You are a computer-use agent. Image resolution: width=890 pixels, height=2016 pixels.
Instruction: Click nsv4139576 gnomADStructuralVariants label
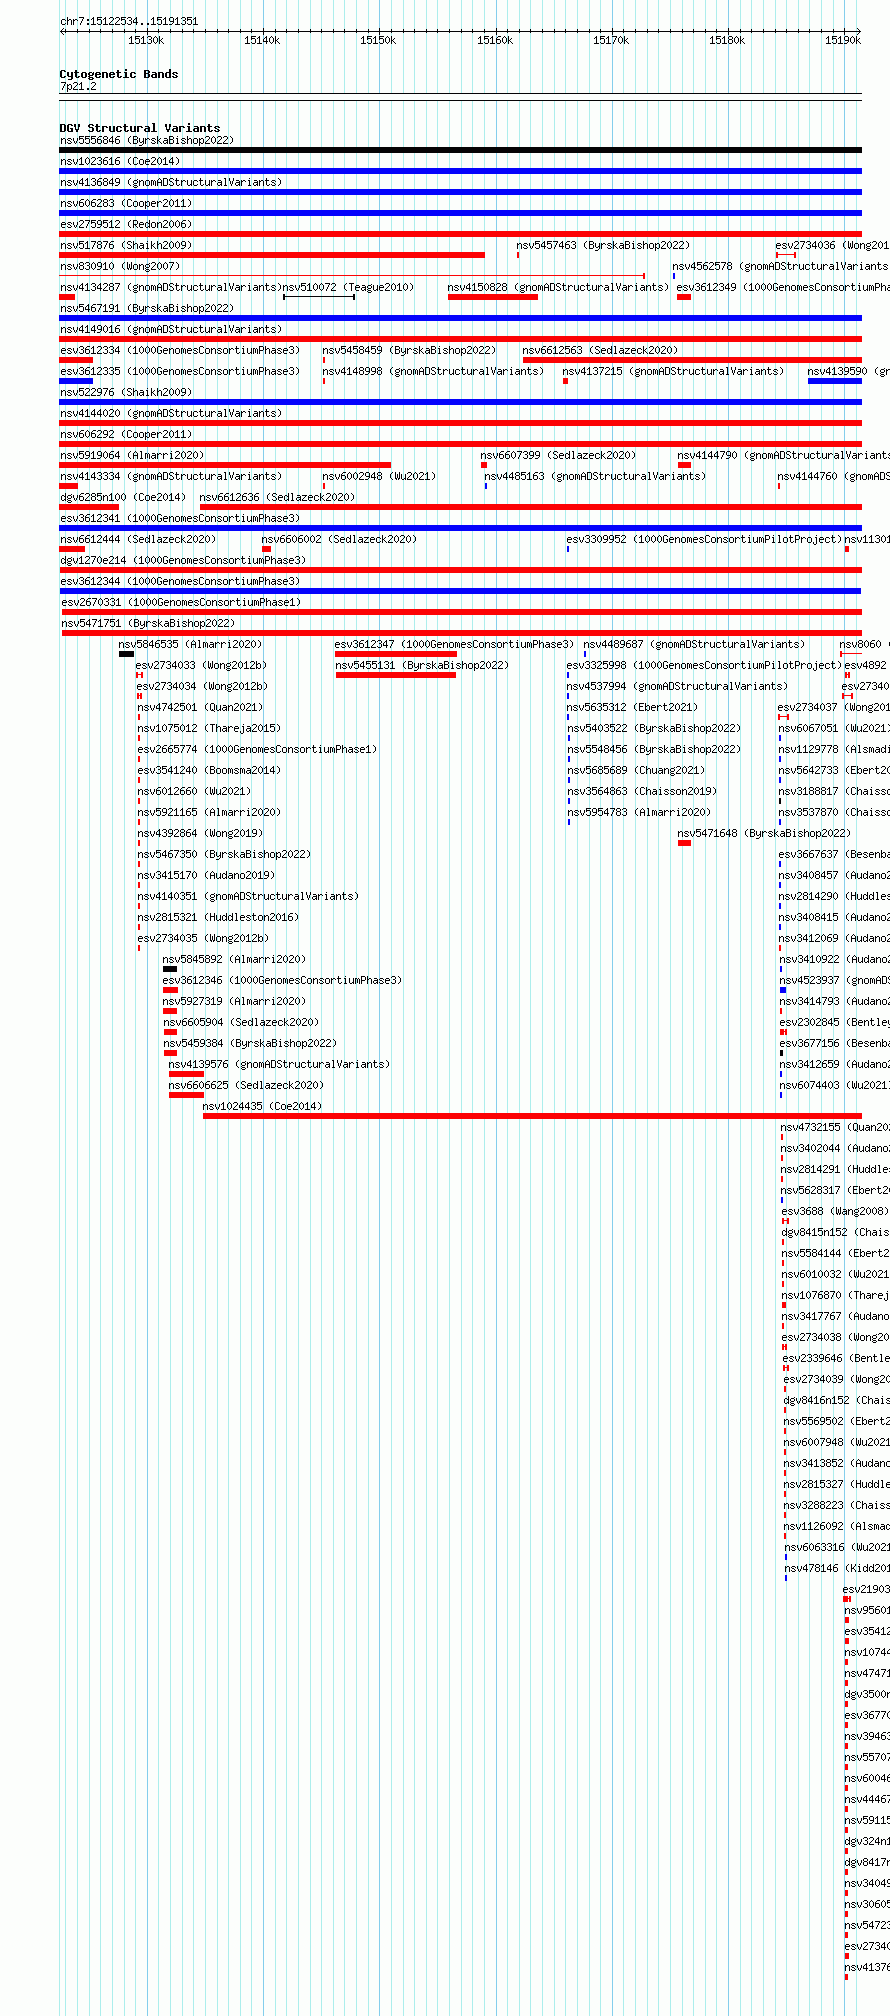[x=279, y=1064]
